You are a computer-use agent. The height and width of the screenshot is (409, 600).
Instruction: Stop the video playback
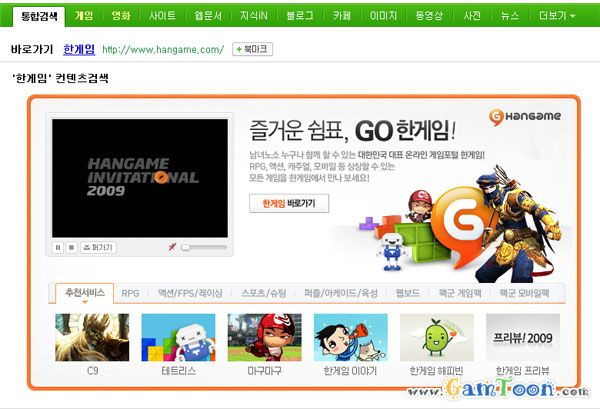click(x=71, y=247)
